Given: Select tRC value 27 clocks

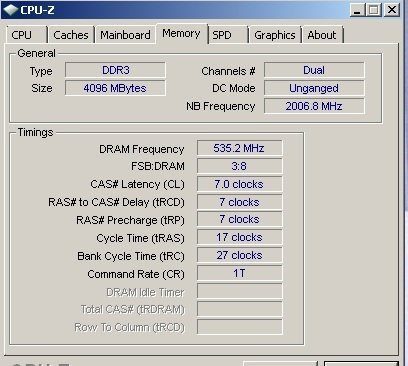Looking at the screenshot, I should [x=240, y=255].
